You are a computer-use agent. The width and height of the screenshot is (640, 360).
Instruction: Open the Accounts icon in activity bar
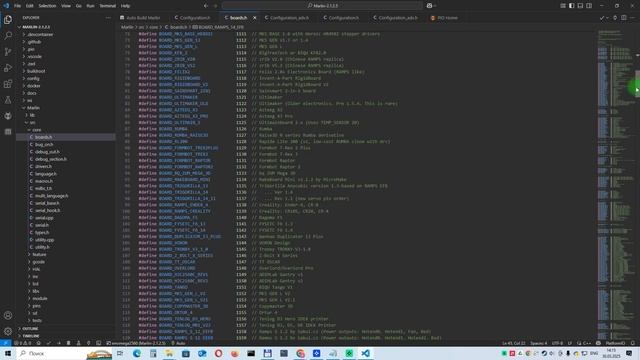[8, 315]
